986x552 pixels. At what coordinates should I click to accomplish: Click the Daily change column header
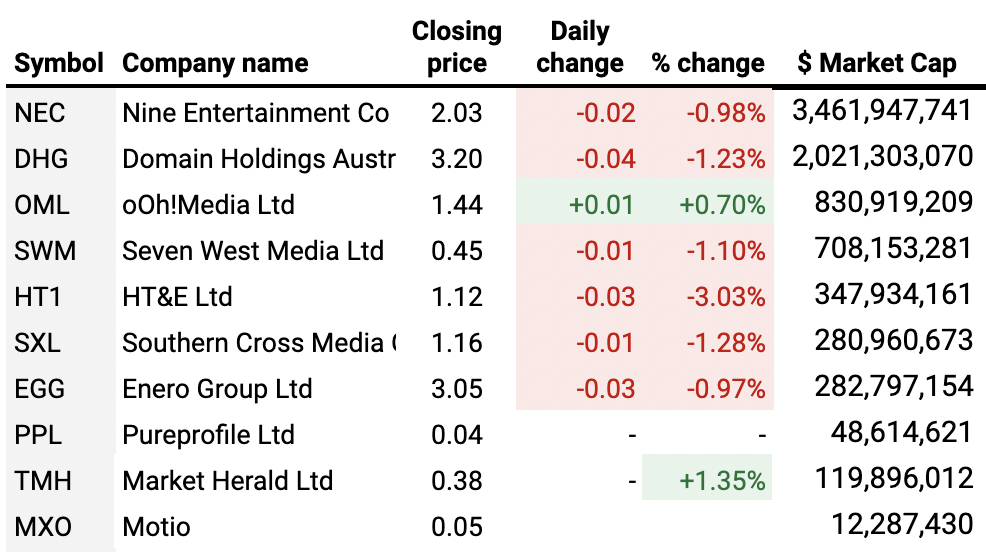point(580,47)
